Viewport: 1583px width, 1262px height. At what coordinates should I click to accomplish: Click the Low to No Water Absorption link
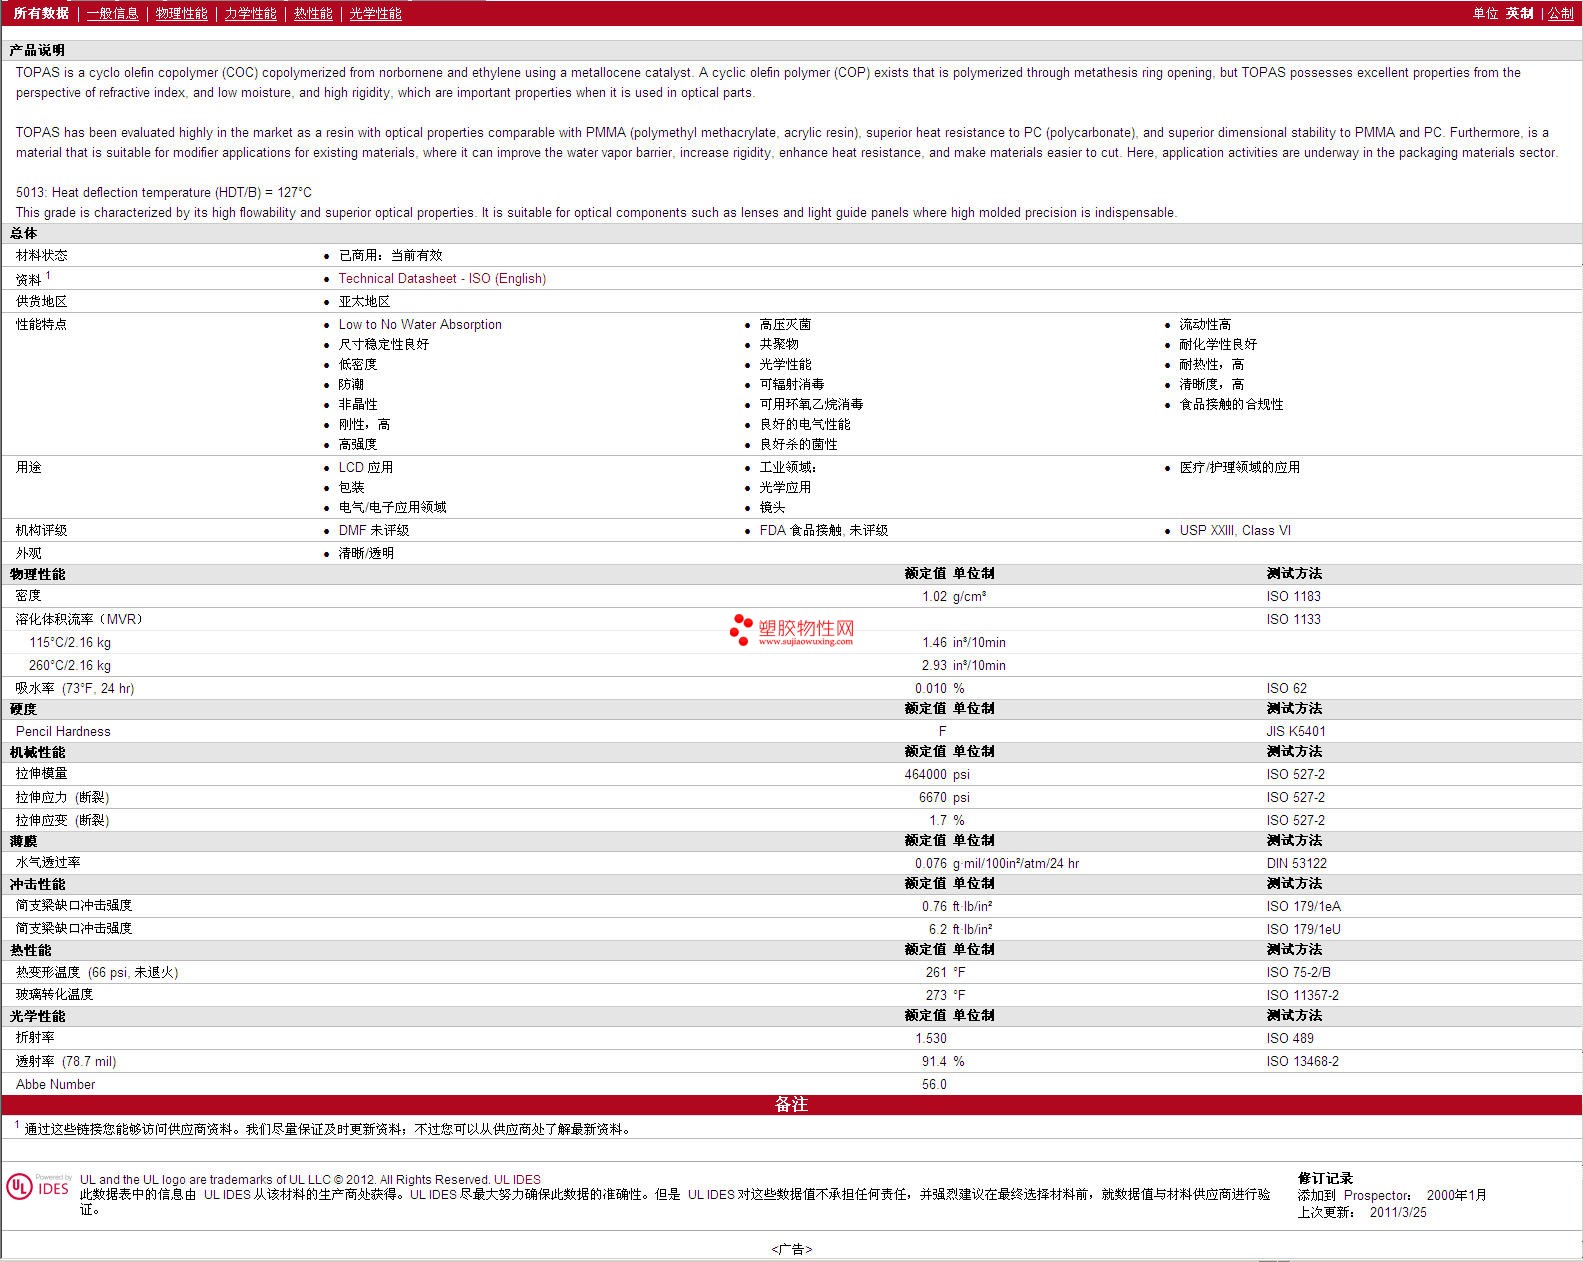point(420,325)
